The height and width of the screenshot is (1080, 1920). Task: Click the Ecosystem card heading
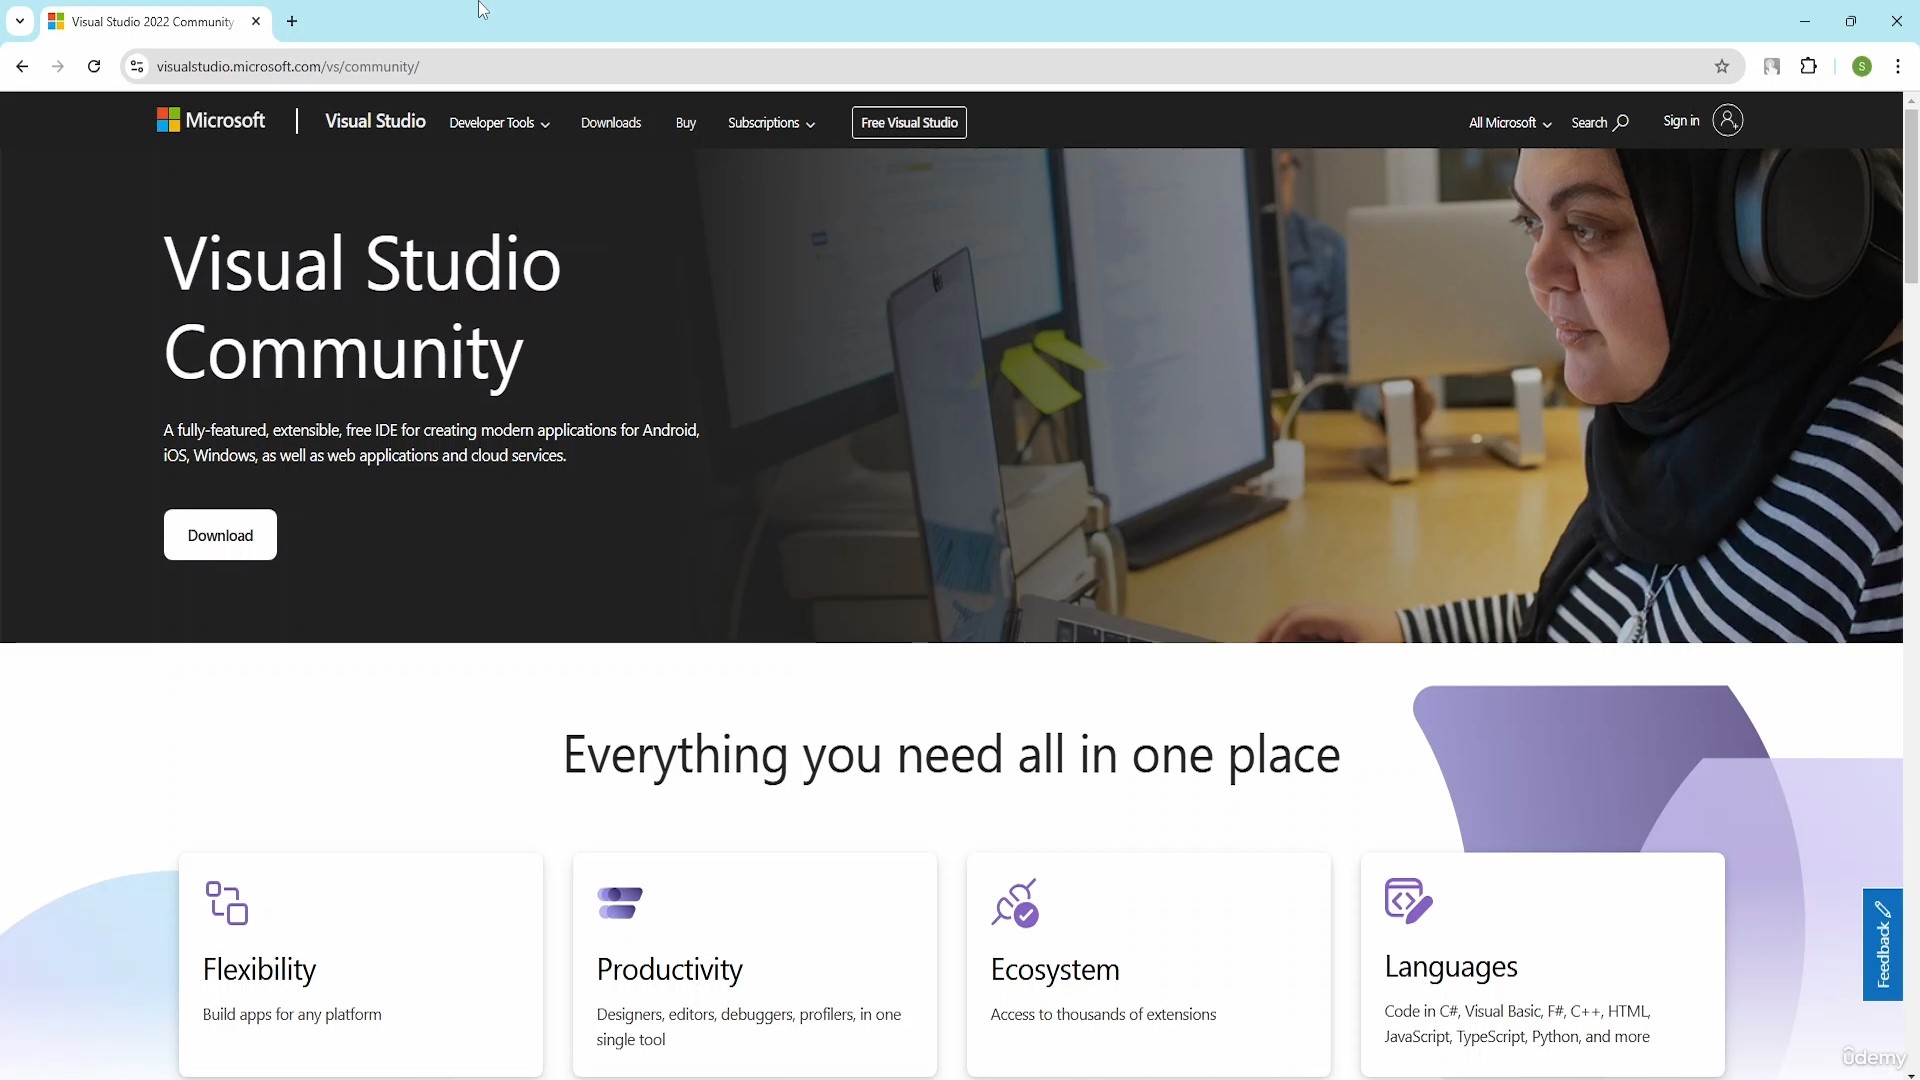[1054, 969]
